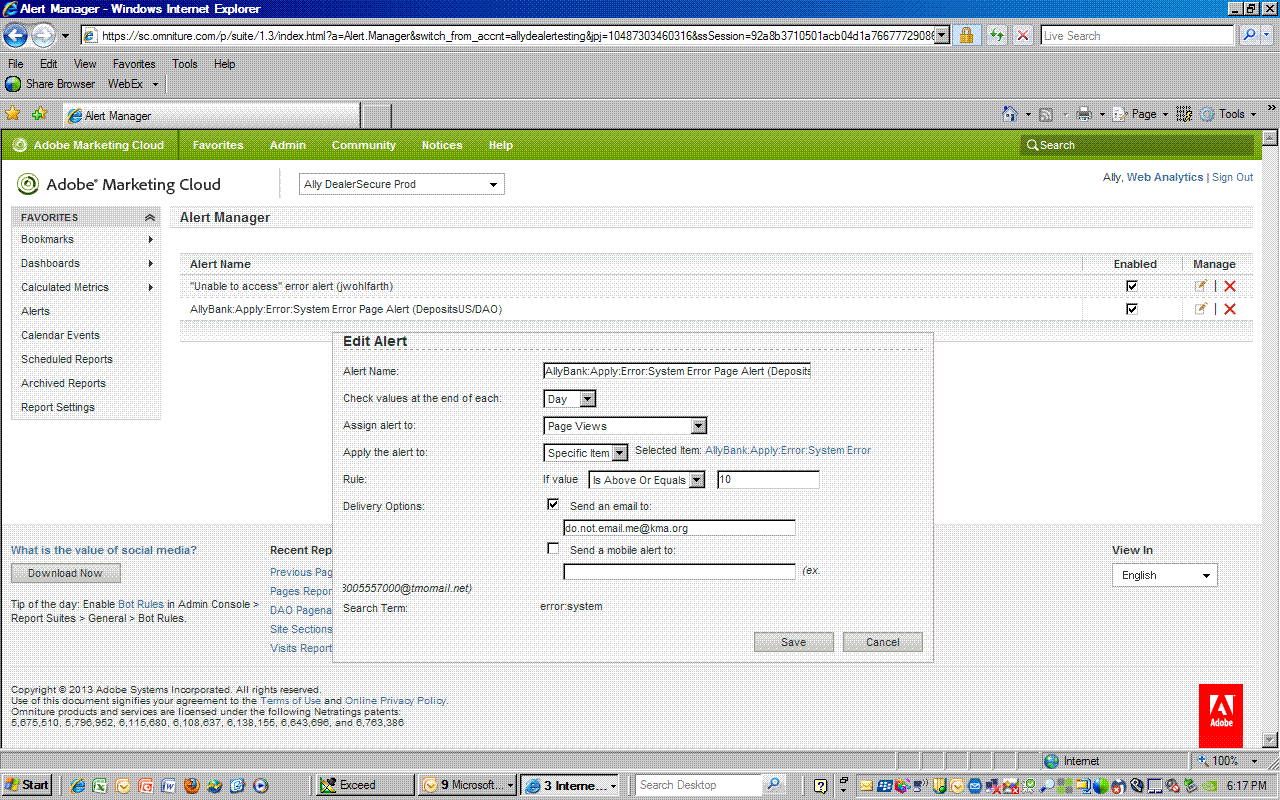Open the View menu
The width and height of the screenshot is (1280, 800).
[x=86, y=64]
